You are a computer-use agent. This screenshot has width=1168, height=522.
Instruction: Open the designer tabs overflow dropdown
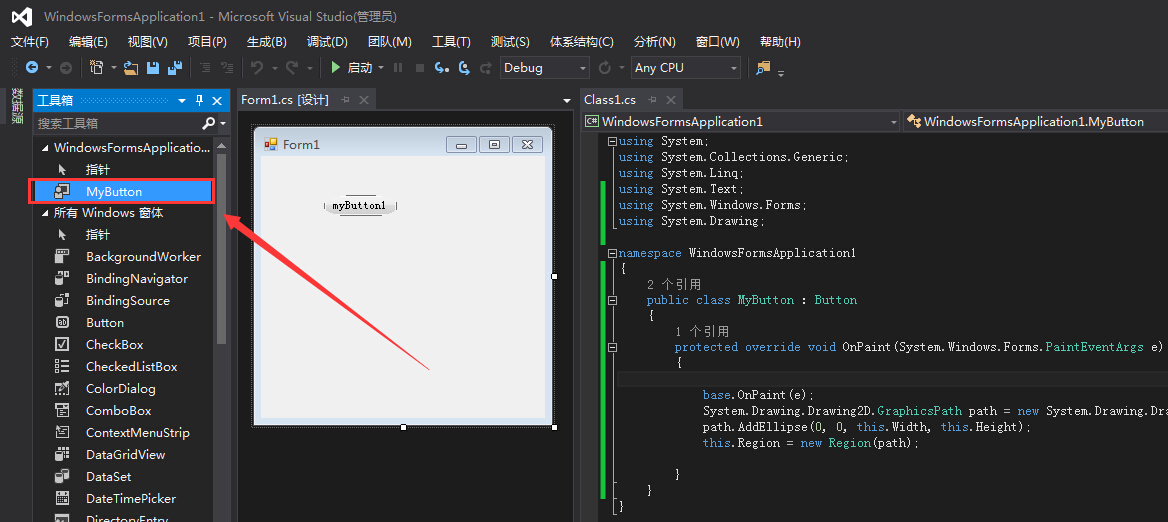[567, 101]
